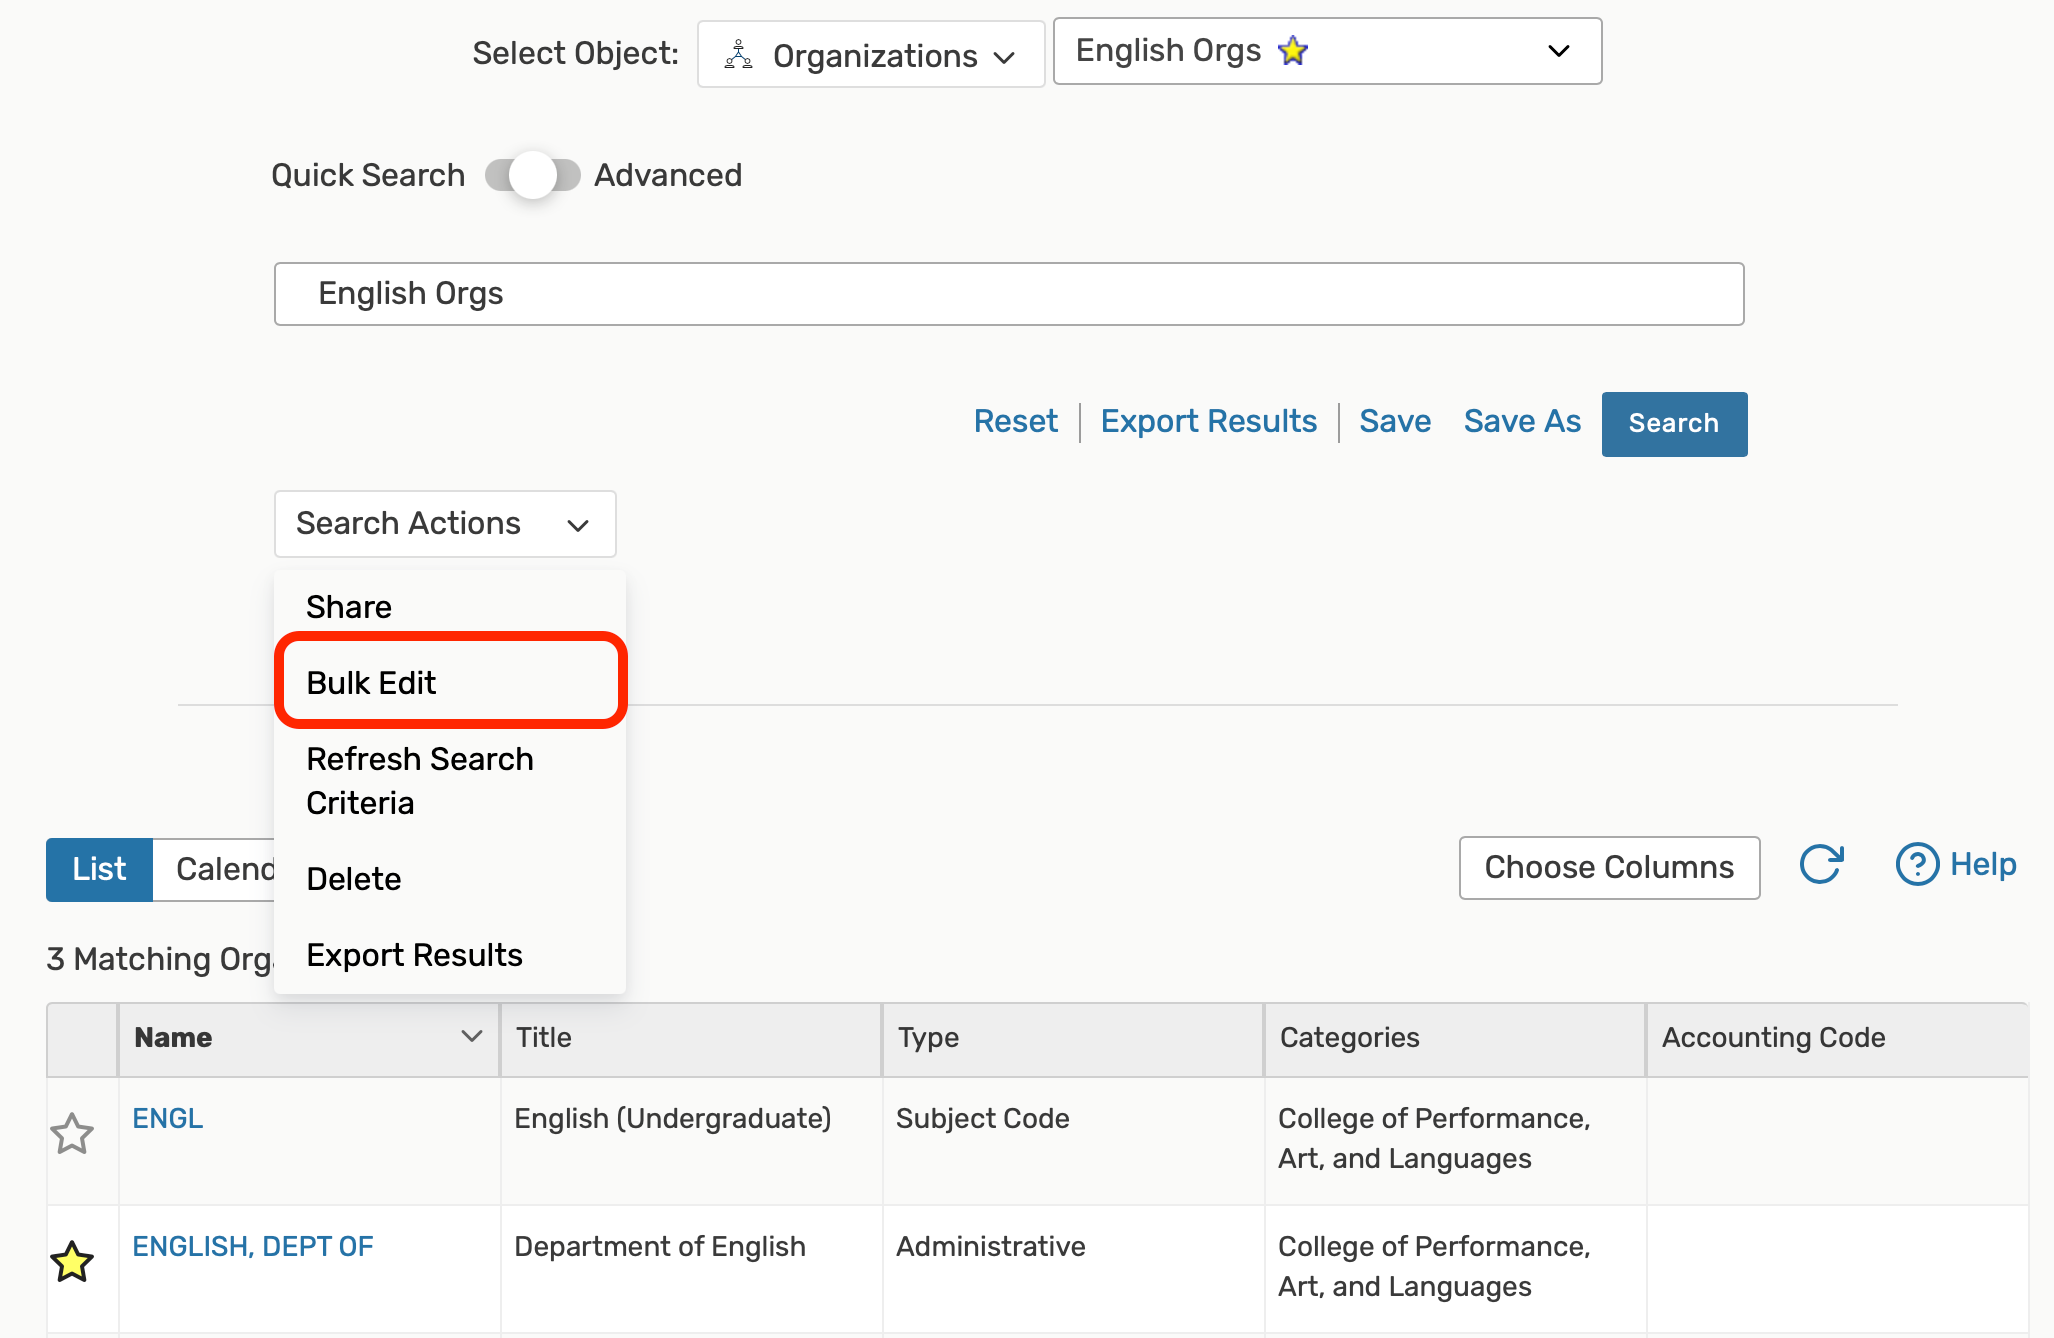Open the Organizations object dropdown

point(871,55)
